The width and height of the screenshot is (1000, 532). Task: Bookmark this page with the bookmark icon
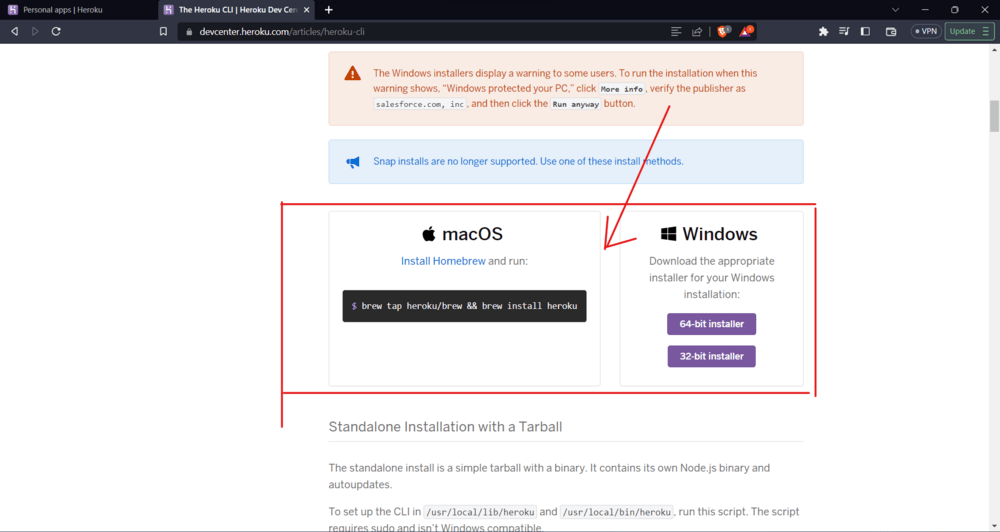163,31
